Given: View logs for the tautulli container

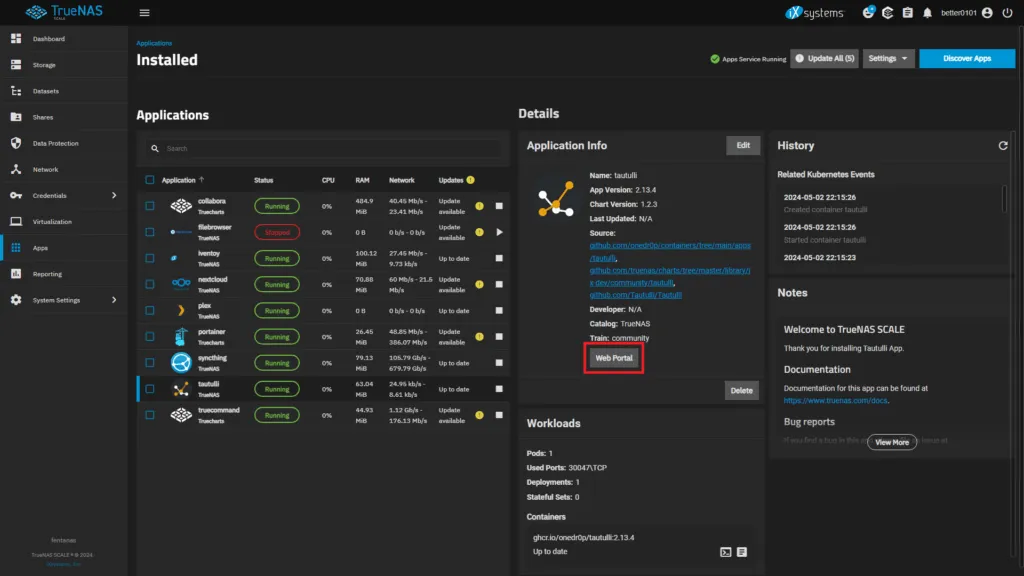Looking at the screenshot, I should tap(743, 551).
